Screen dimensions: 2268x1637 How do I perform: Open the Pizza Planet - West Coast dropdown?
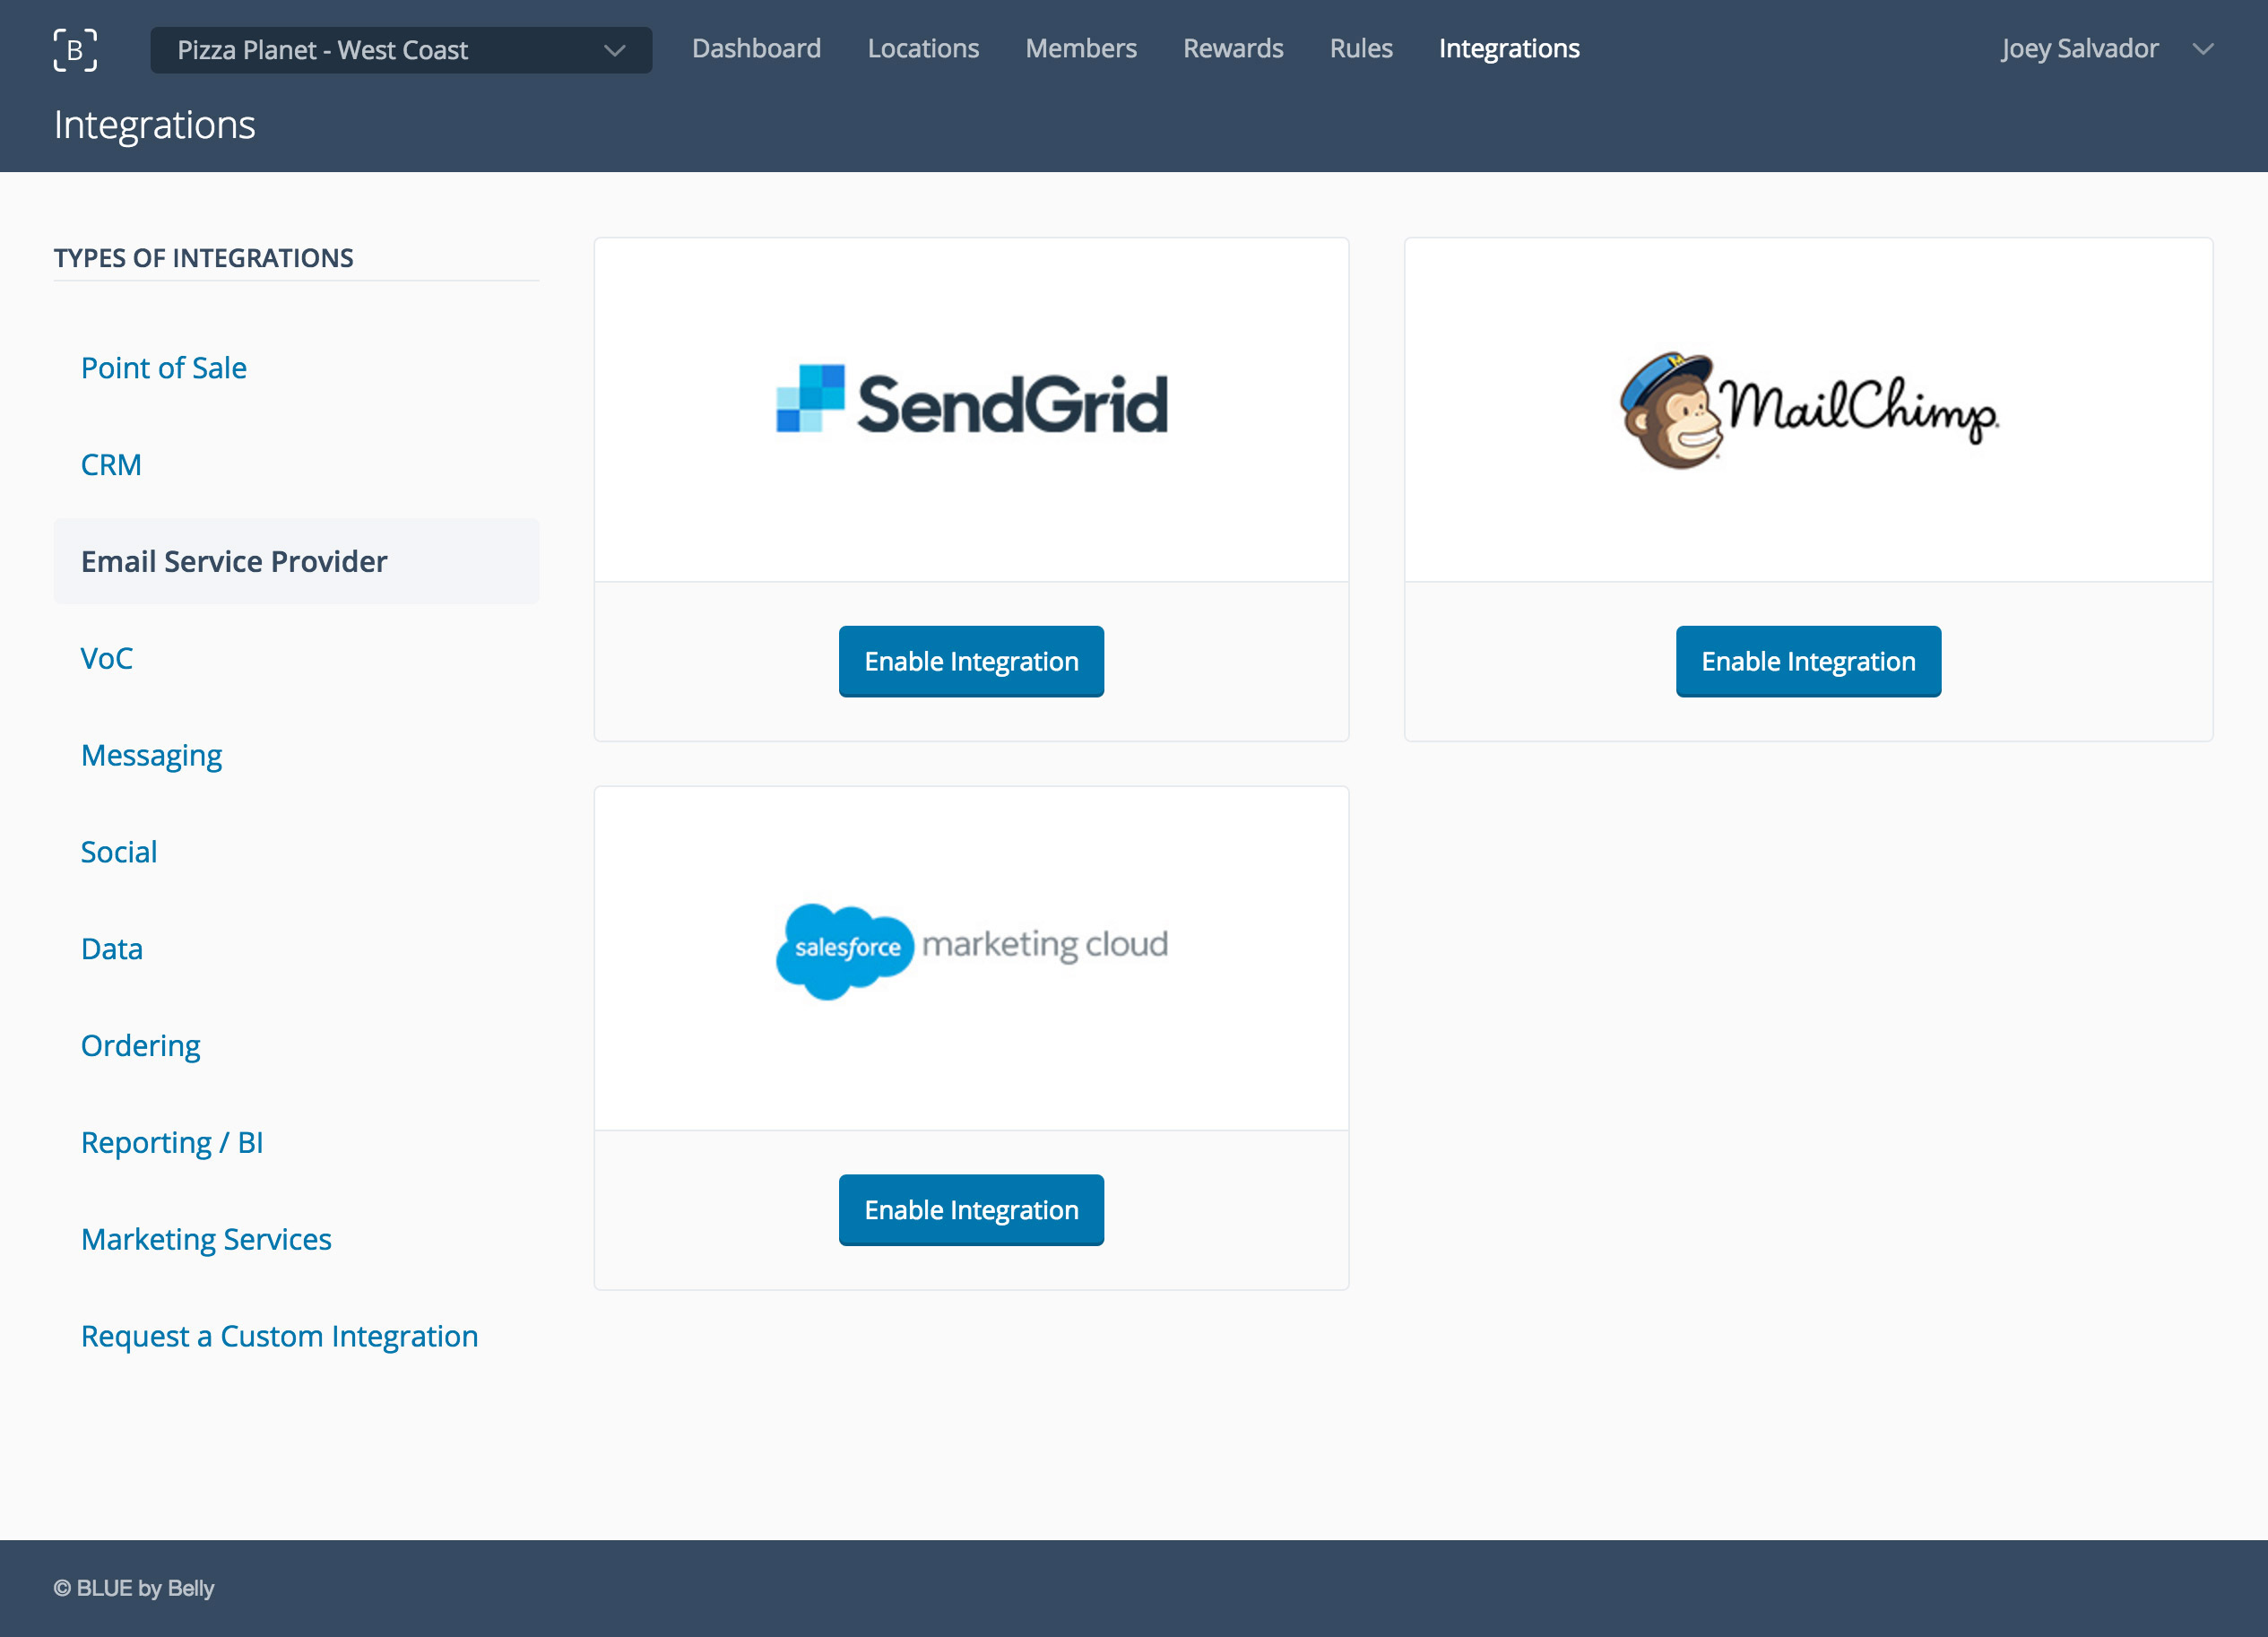pos(401,50)
